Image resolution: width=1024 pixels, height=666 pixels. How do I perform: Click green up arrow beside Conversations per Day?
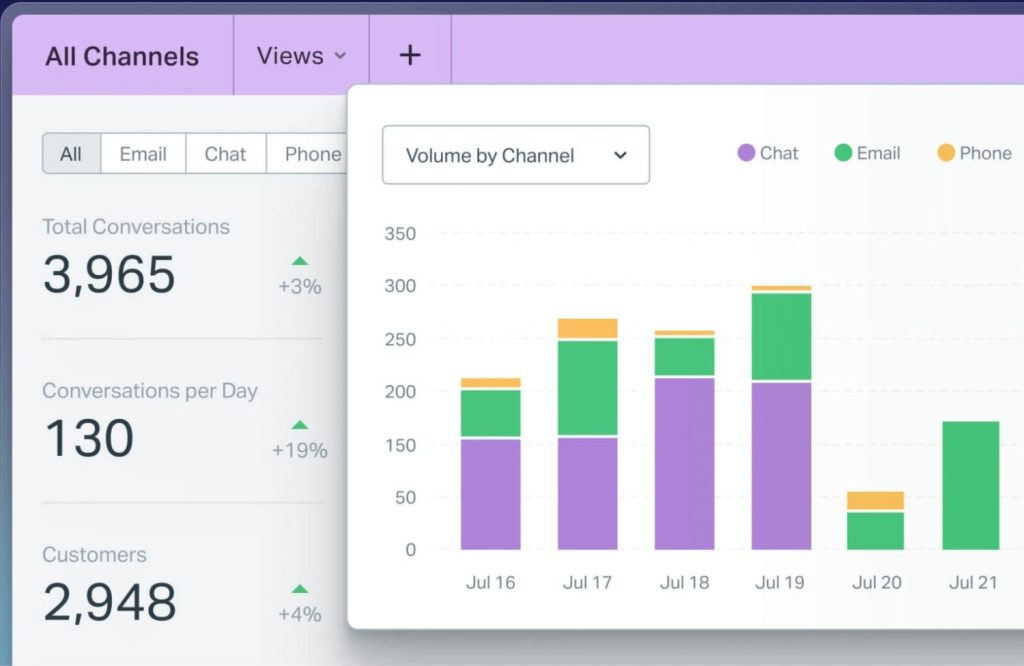300,425
